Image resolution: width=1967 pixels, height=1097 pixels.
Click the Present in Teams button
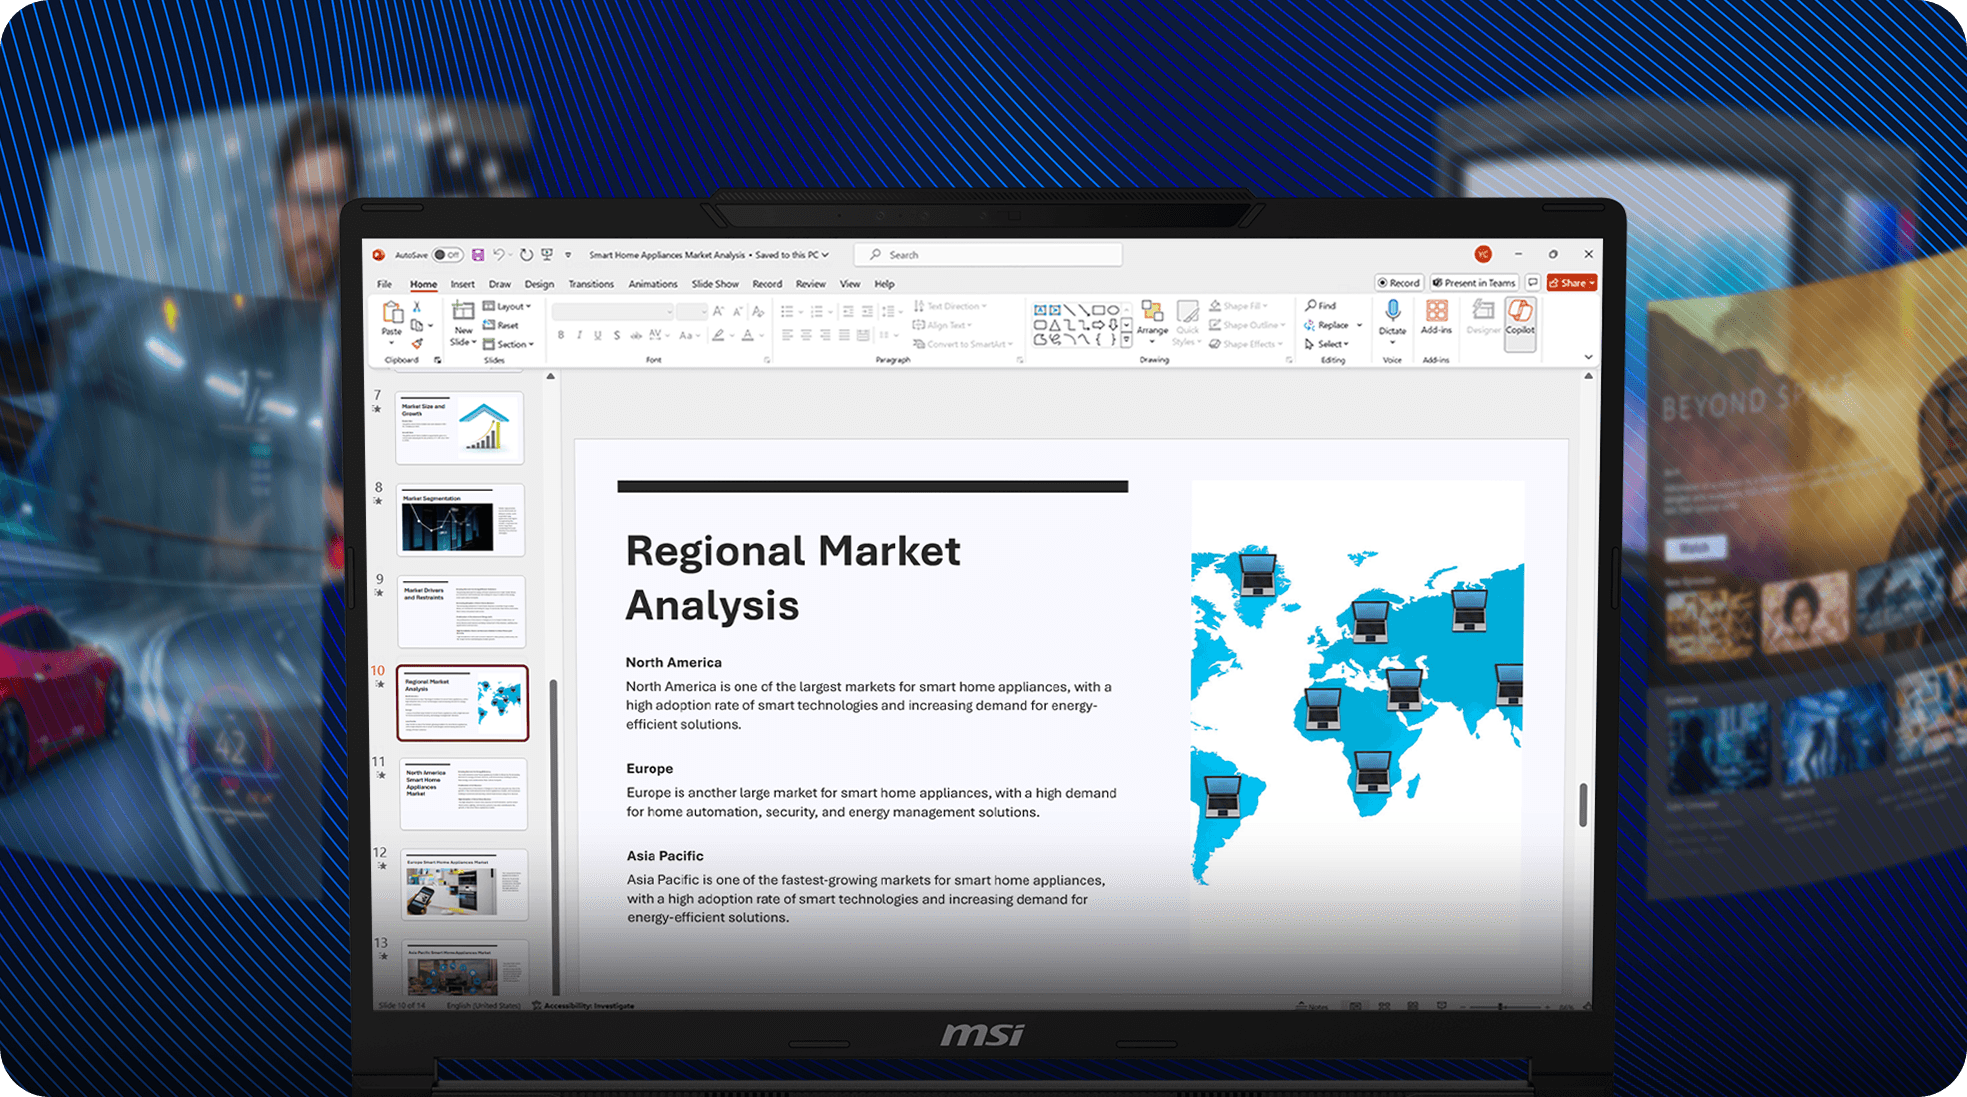point(1474,283)
